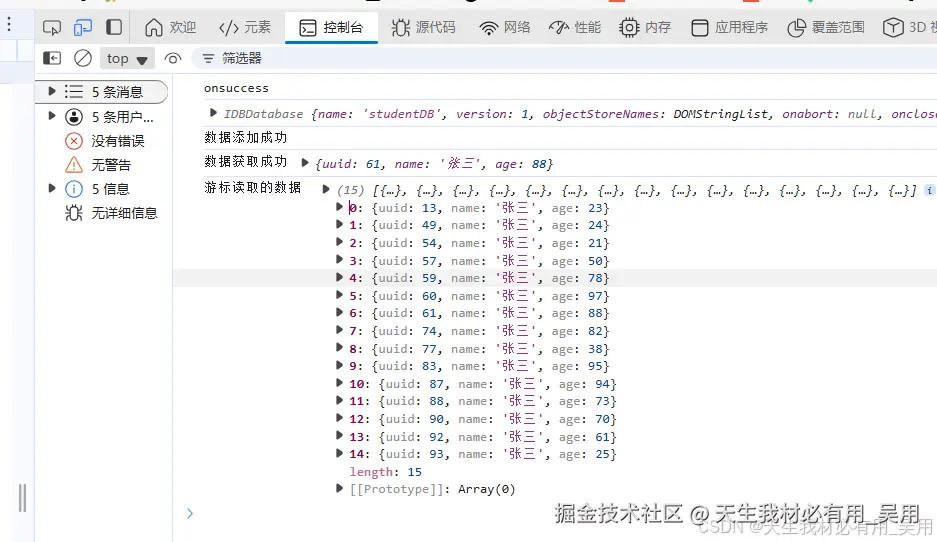Switch to the 网络 network tab
Viewport: 937px width, 542px height.
[505, 27]
